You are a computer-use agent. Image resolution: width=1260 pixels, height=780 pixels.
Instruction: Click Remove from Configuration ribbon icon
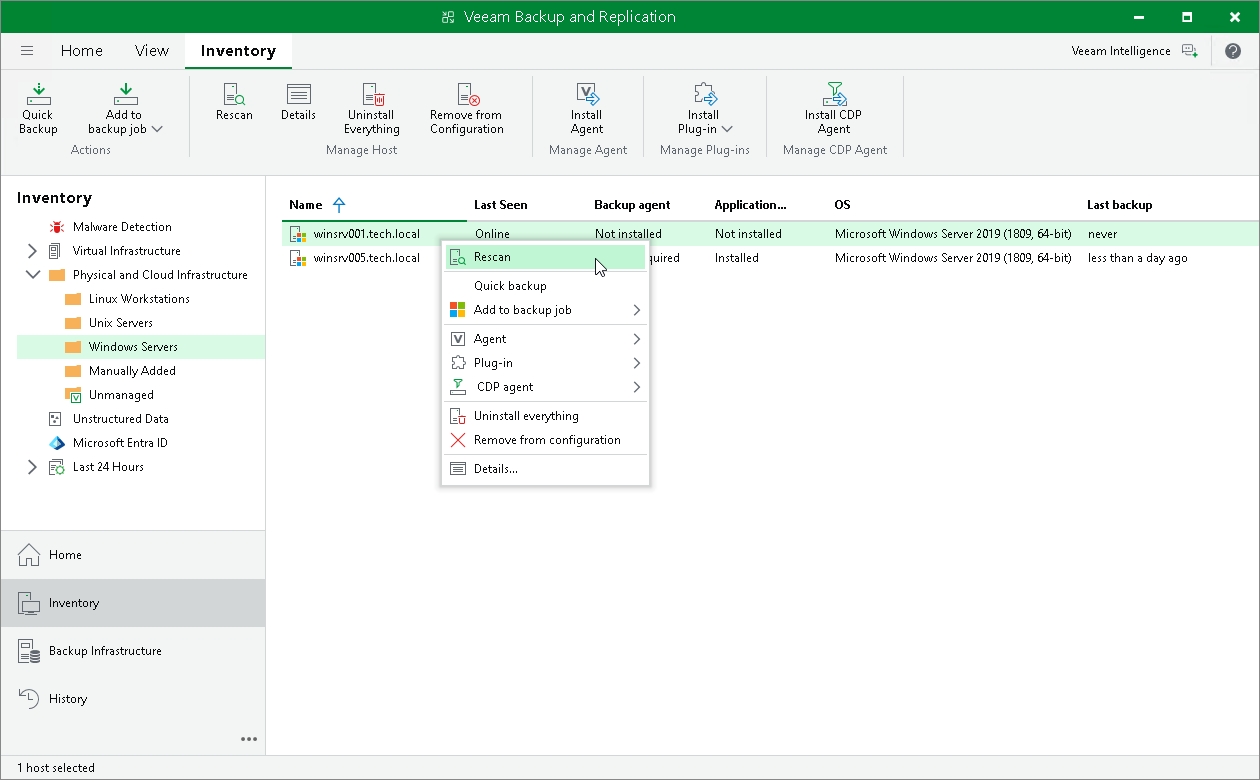click(467, 108)
